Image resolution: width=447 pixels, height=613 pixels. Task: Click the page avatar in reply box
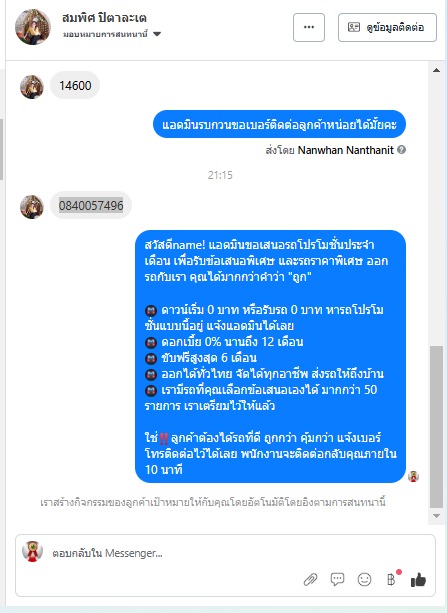click(32, 552)
